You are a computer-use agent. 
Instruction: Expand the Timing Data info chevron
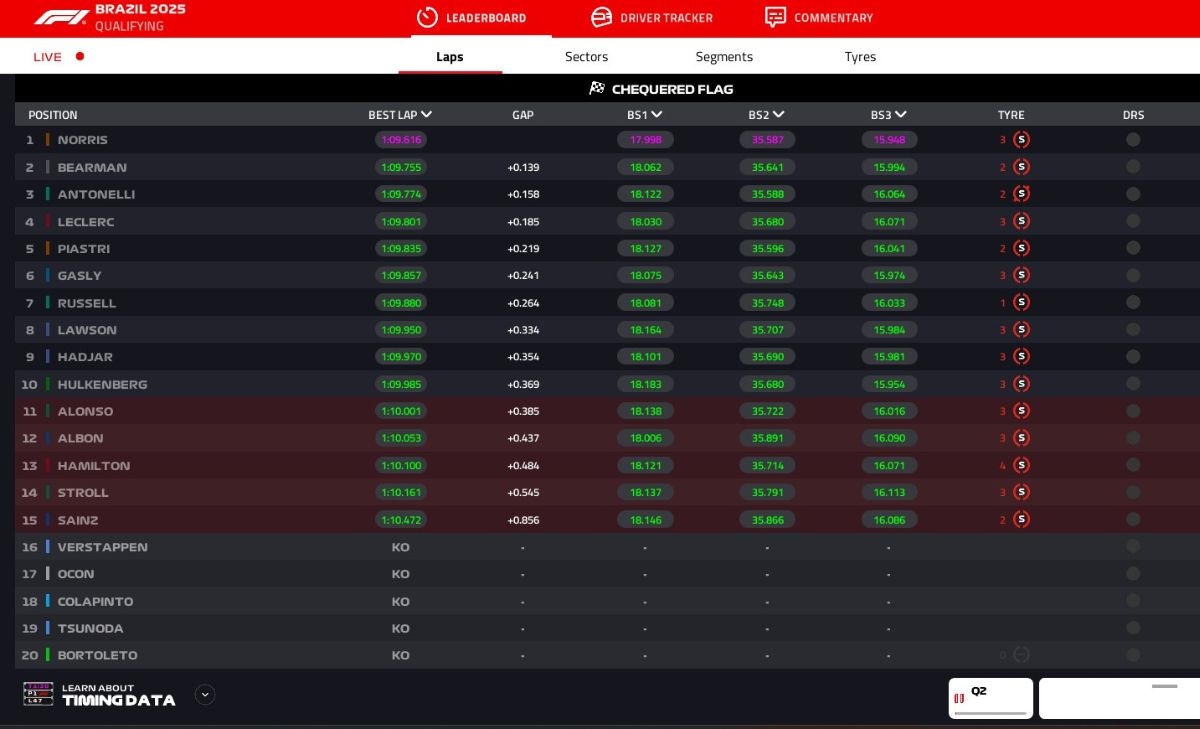point(204,694)
